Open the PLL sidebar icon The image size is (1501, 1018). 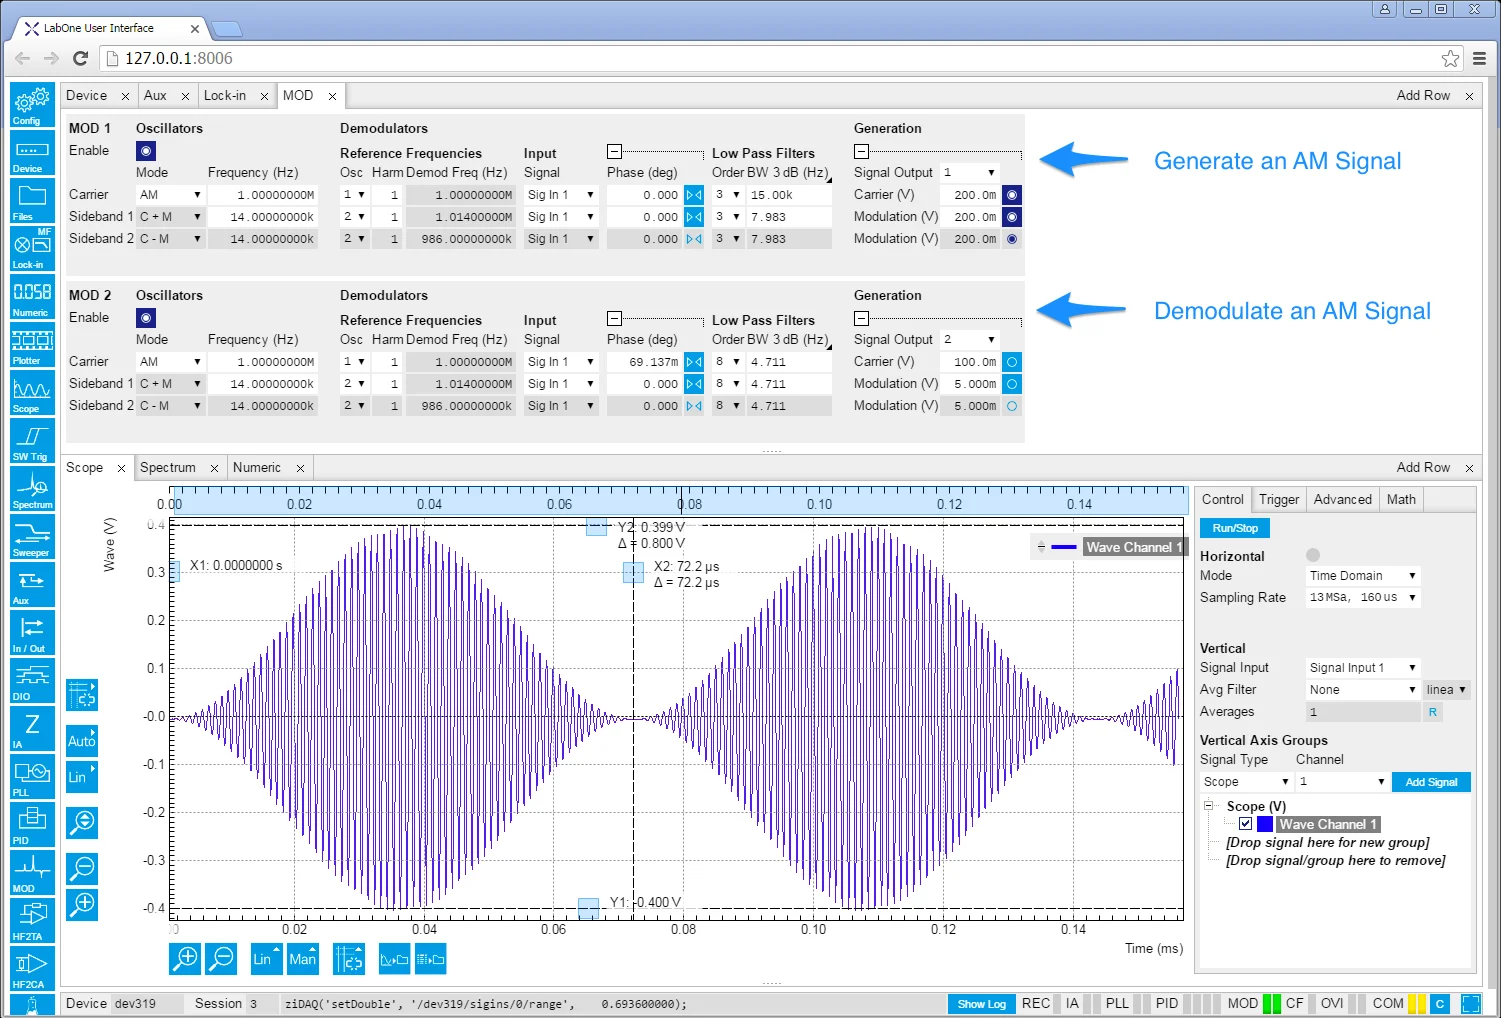point(32,777)
